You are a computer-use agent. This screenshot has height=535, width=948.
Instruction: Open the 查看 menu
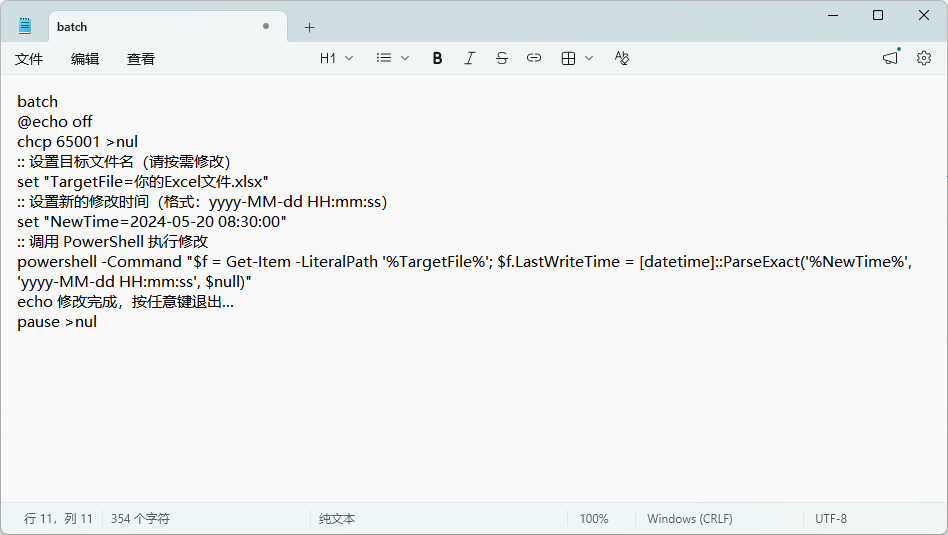tap(140, 59)
